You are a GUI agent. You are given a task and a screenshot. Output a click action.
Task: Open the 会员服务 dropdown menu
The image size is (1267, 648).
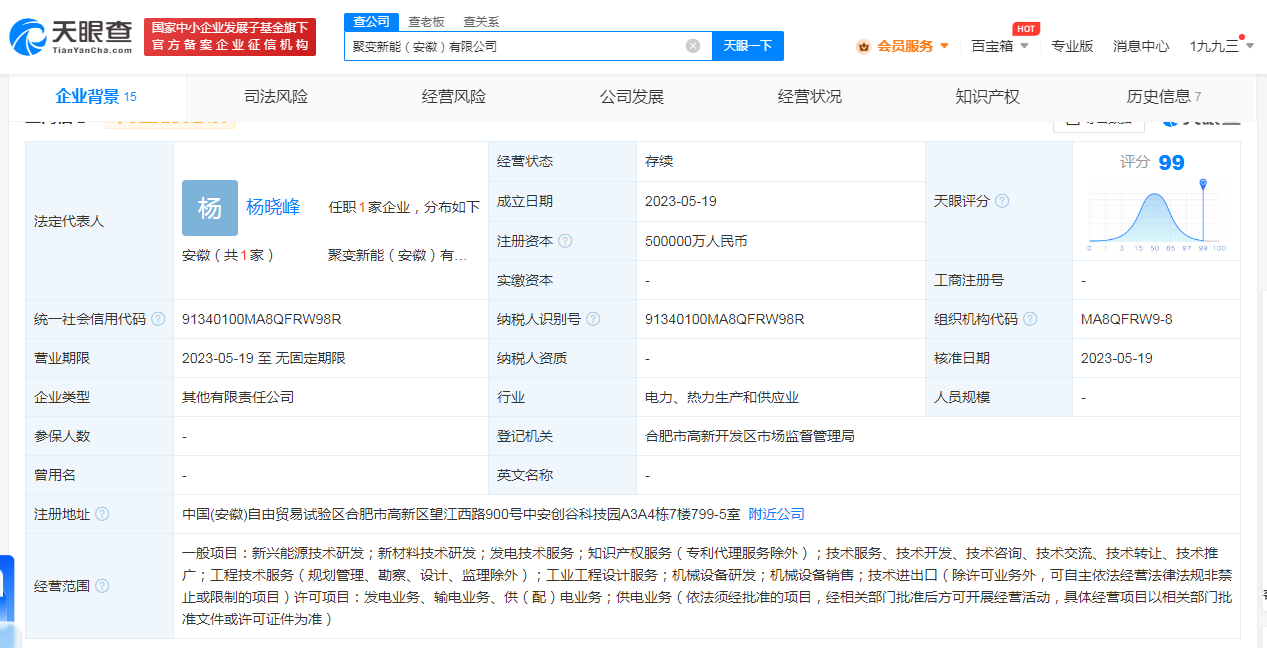point(903,46)
